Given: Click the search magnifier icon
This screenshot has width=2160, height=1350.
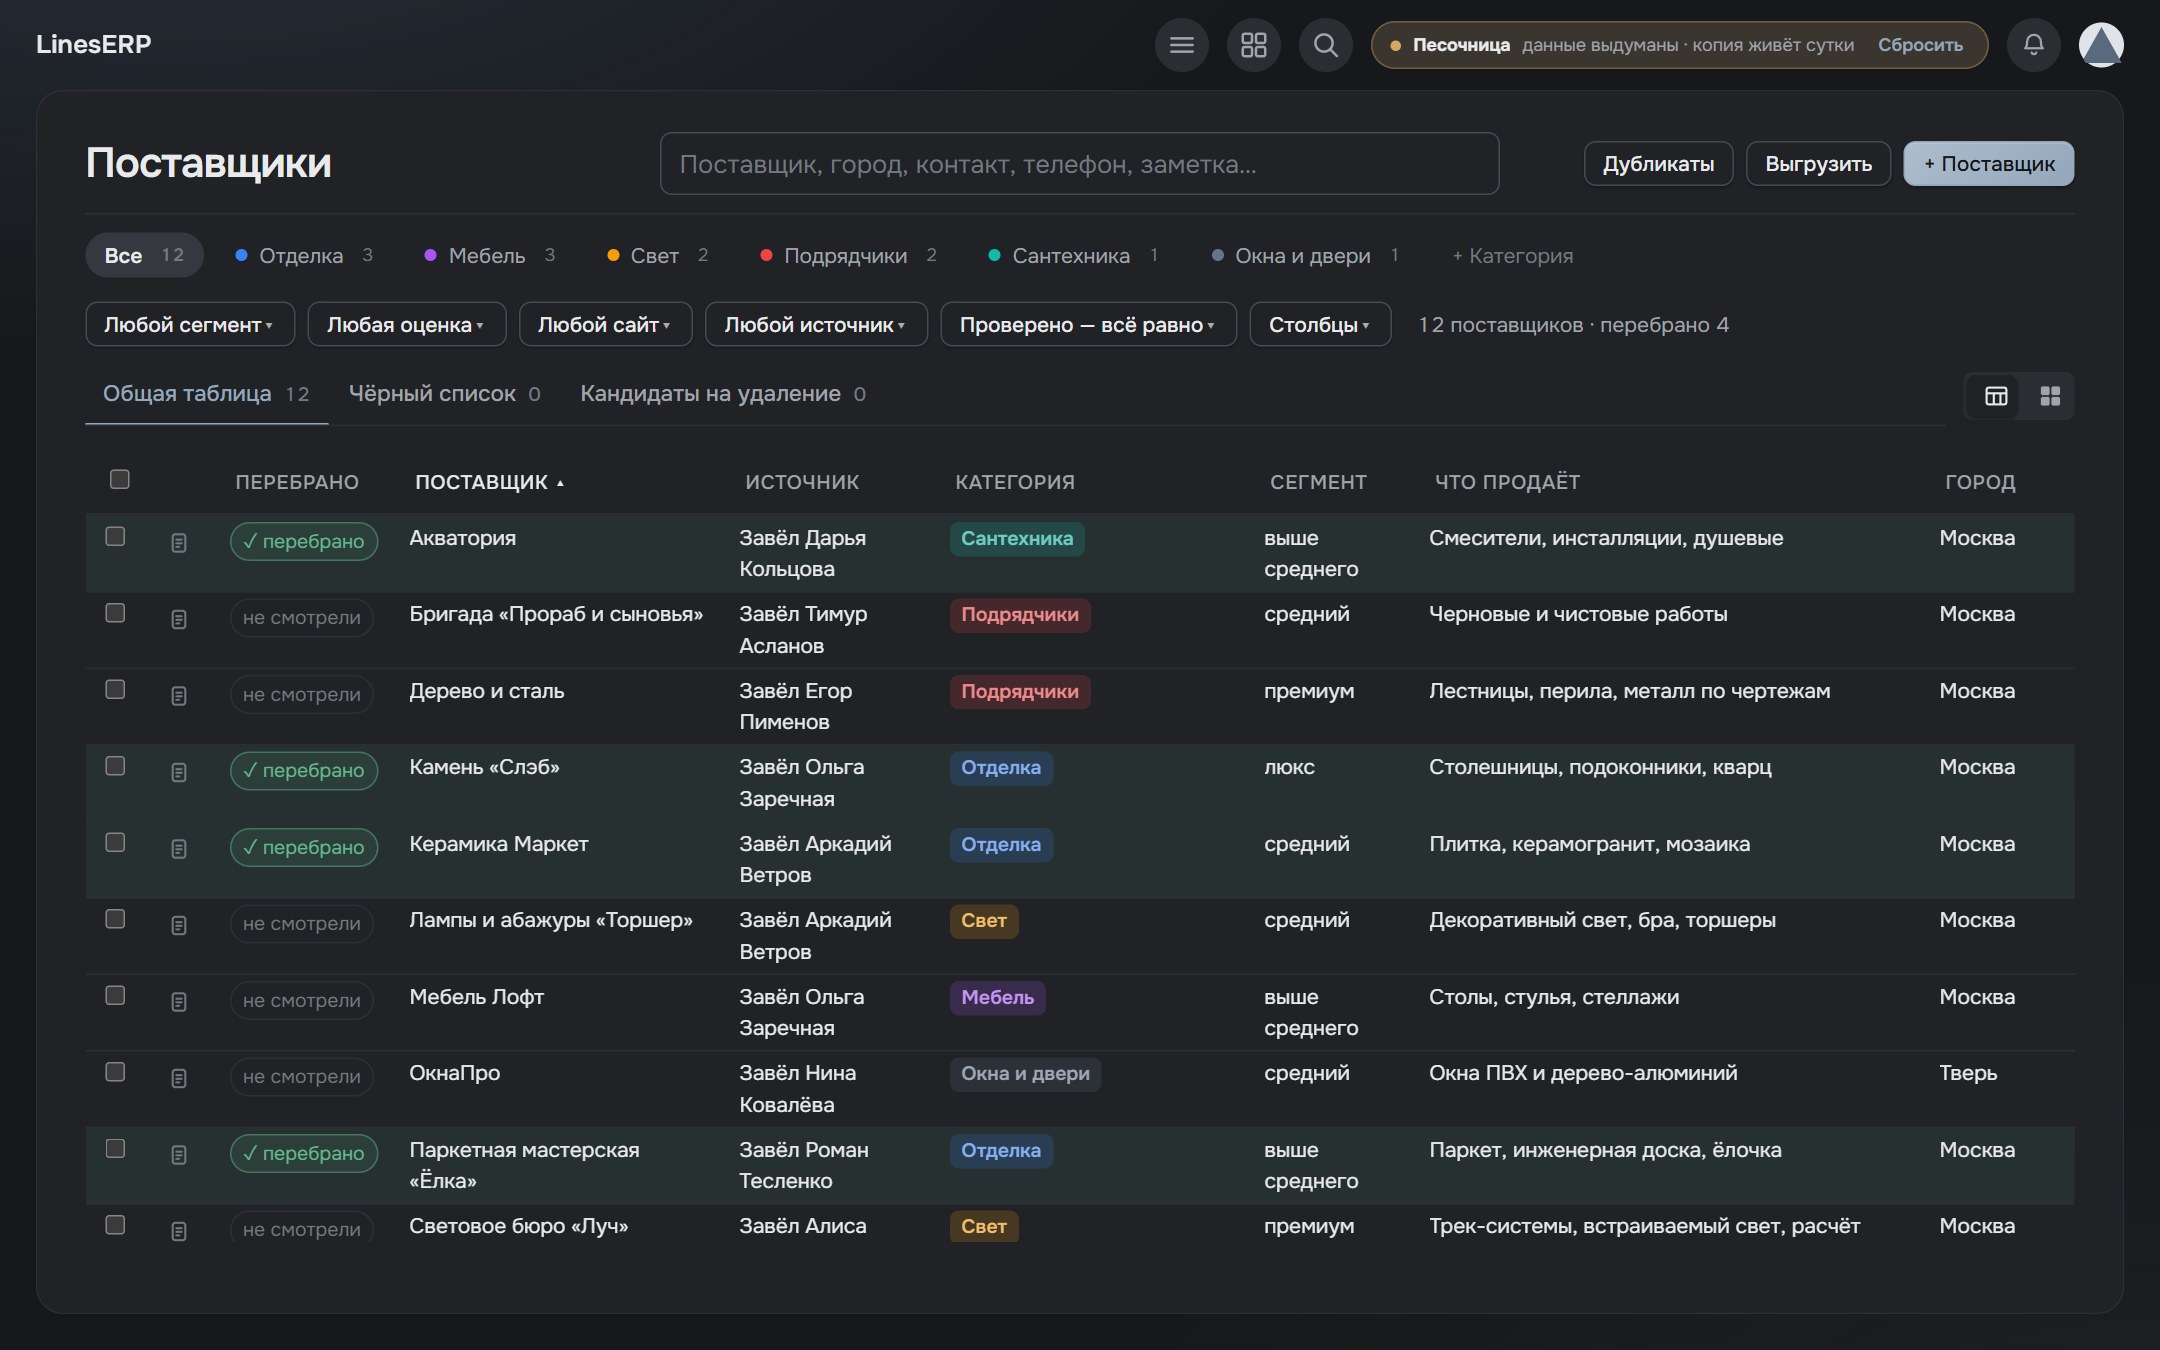Looking at the screenshot, I should [x=1325, y=45].
